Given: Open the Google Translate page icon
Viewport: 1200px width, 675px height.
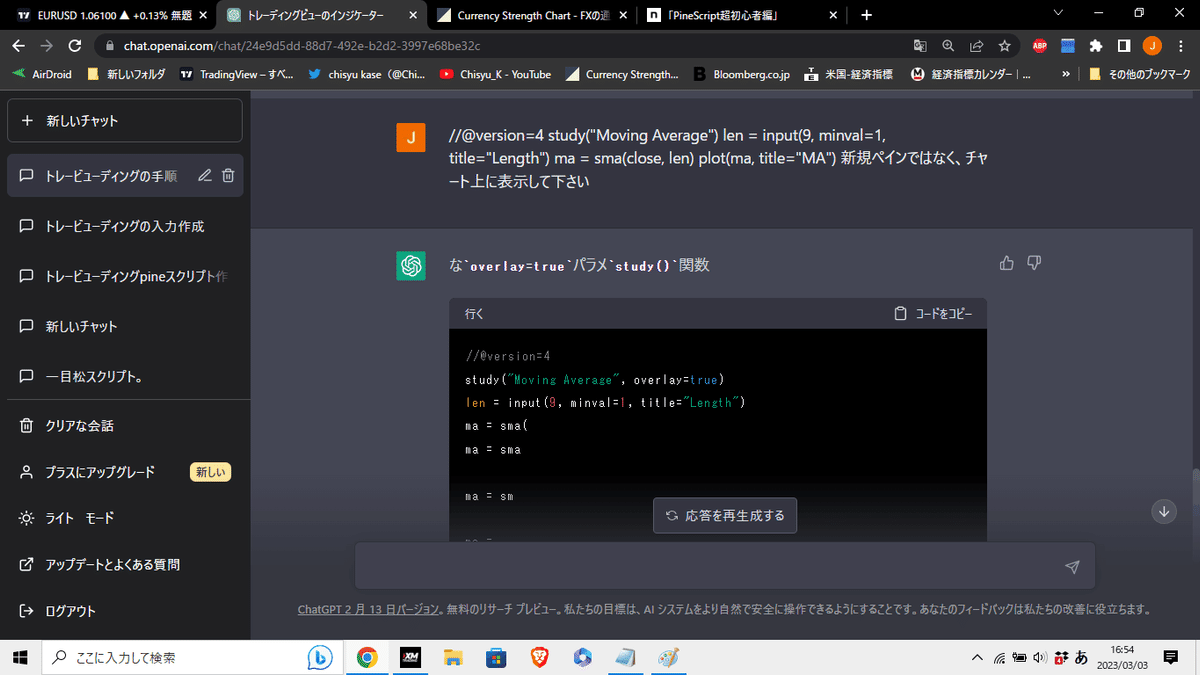Looking at the screenshot, I should point(920,46).
